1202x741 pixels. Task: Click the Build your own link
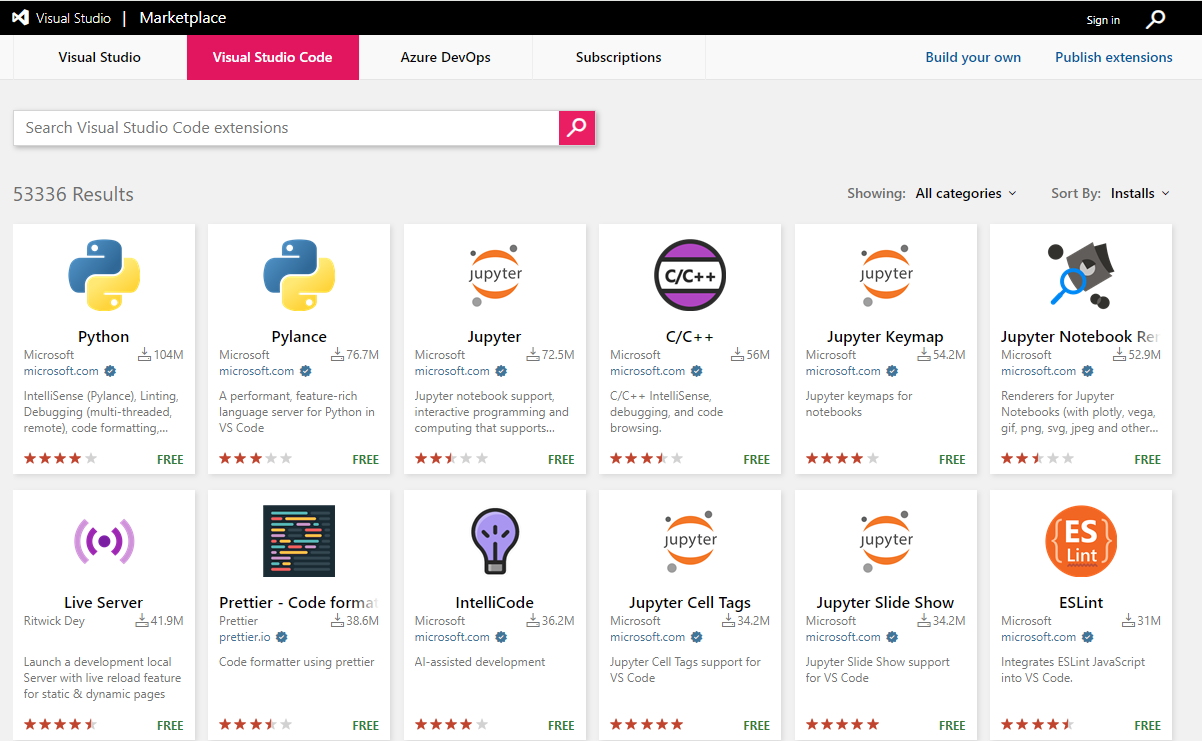(973, 58)
